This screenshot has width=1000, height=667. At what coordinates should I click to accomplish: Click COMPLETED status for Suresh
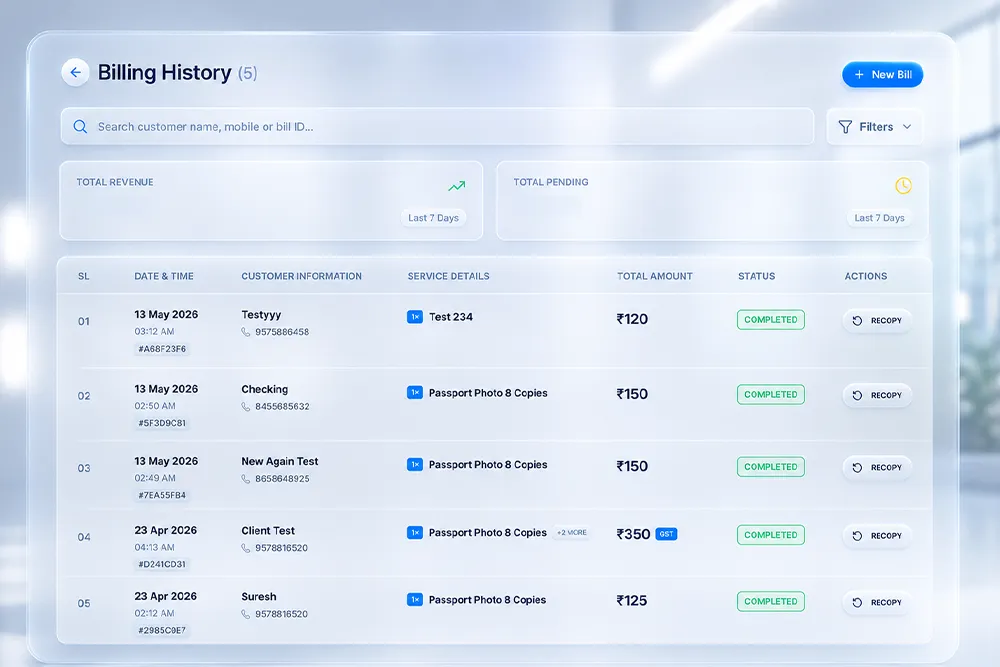tap(770, 601)
